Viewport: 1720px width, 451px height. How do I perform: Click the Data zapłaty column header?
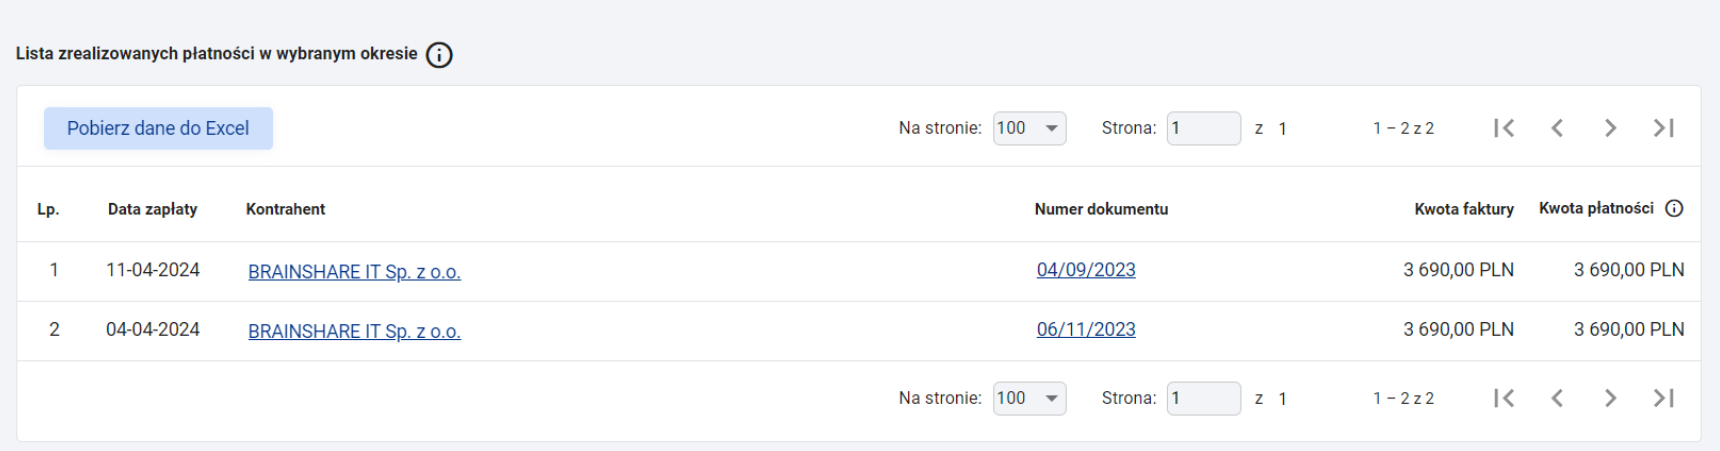[152, 209]
